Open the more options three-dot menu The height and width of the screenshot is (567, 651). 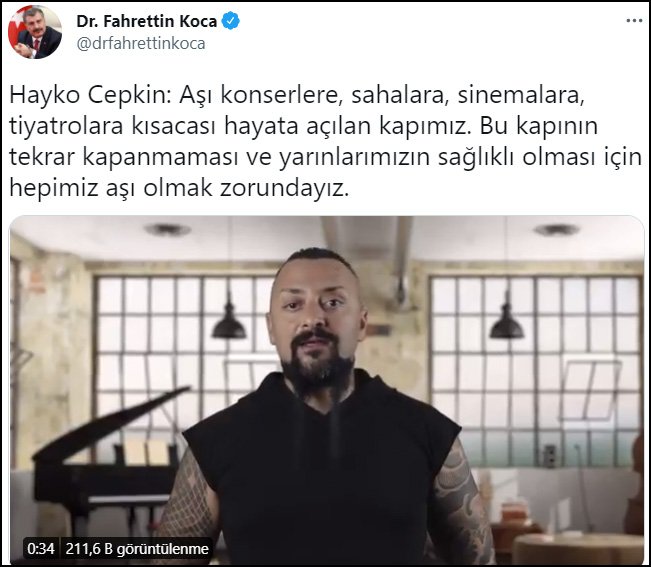[x=634, y=21]
